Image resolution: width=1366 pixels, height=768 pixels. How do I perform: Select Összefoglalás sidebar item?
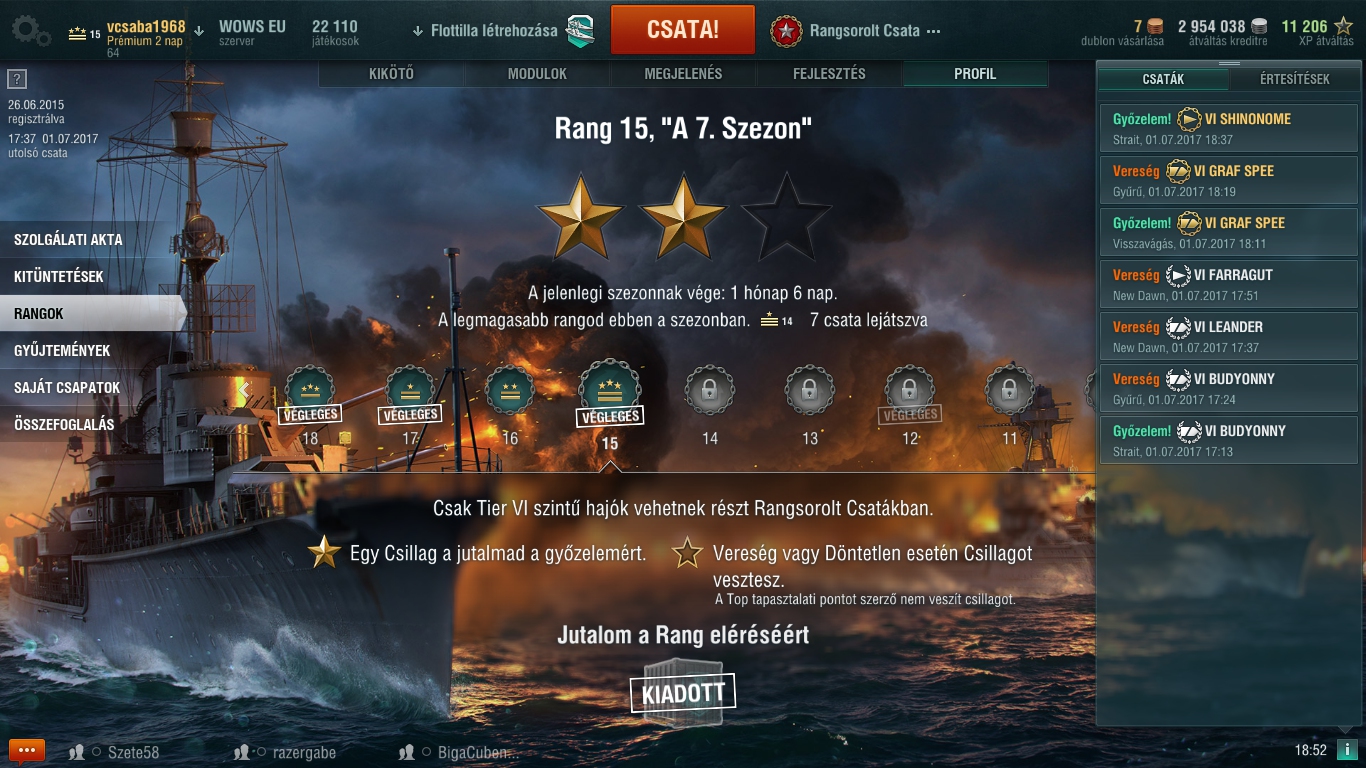[64, 424]
